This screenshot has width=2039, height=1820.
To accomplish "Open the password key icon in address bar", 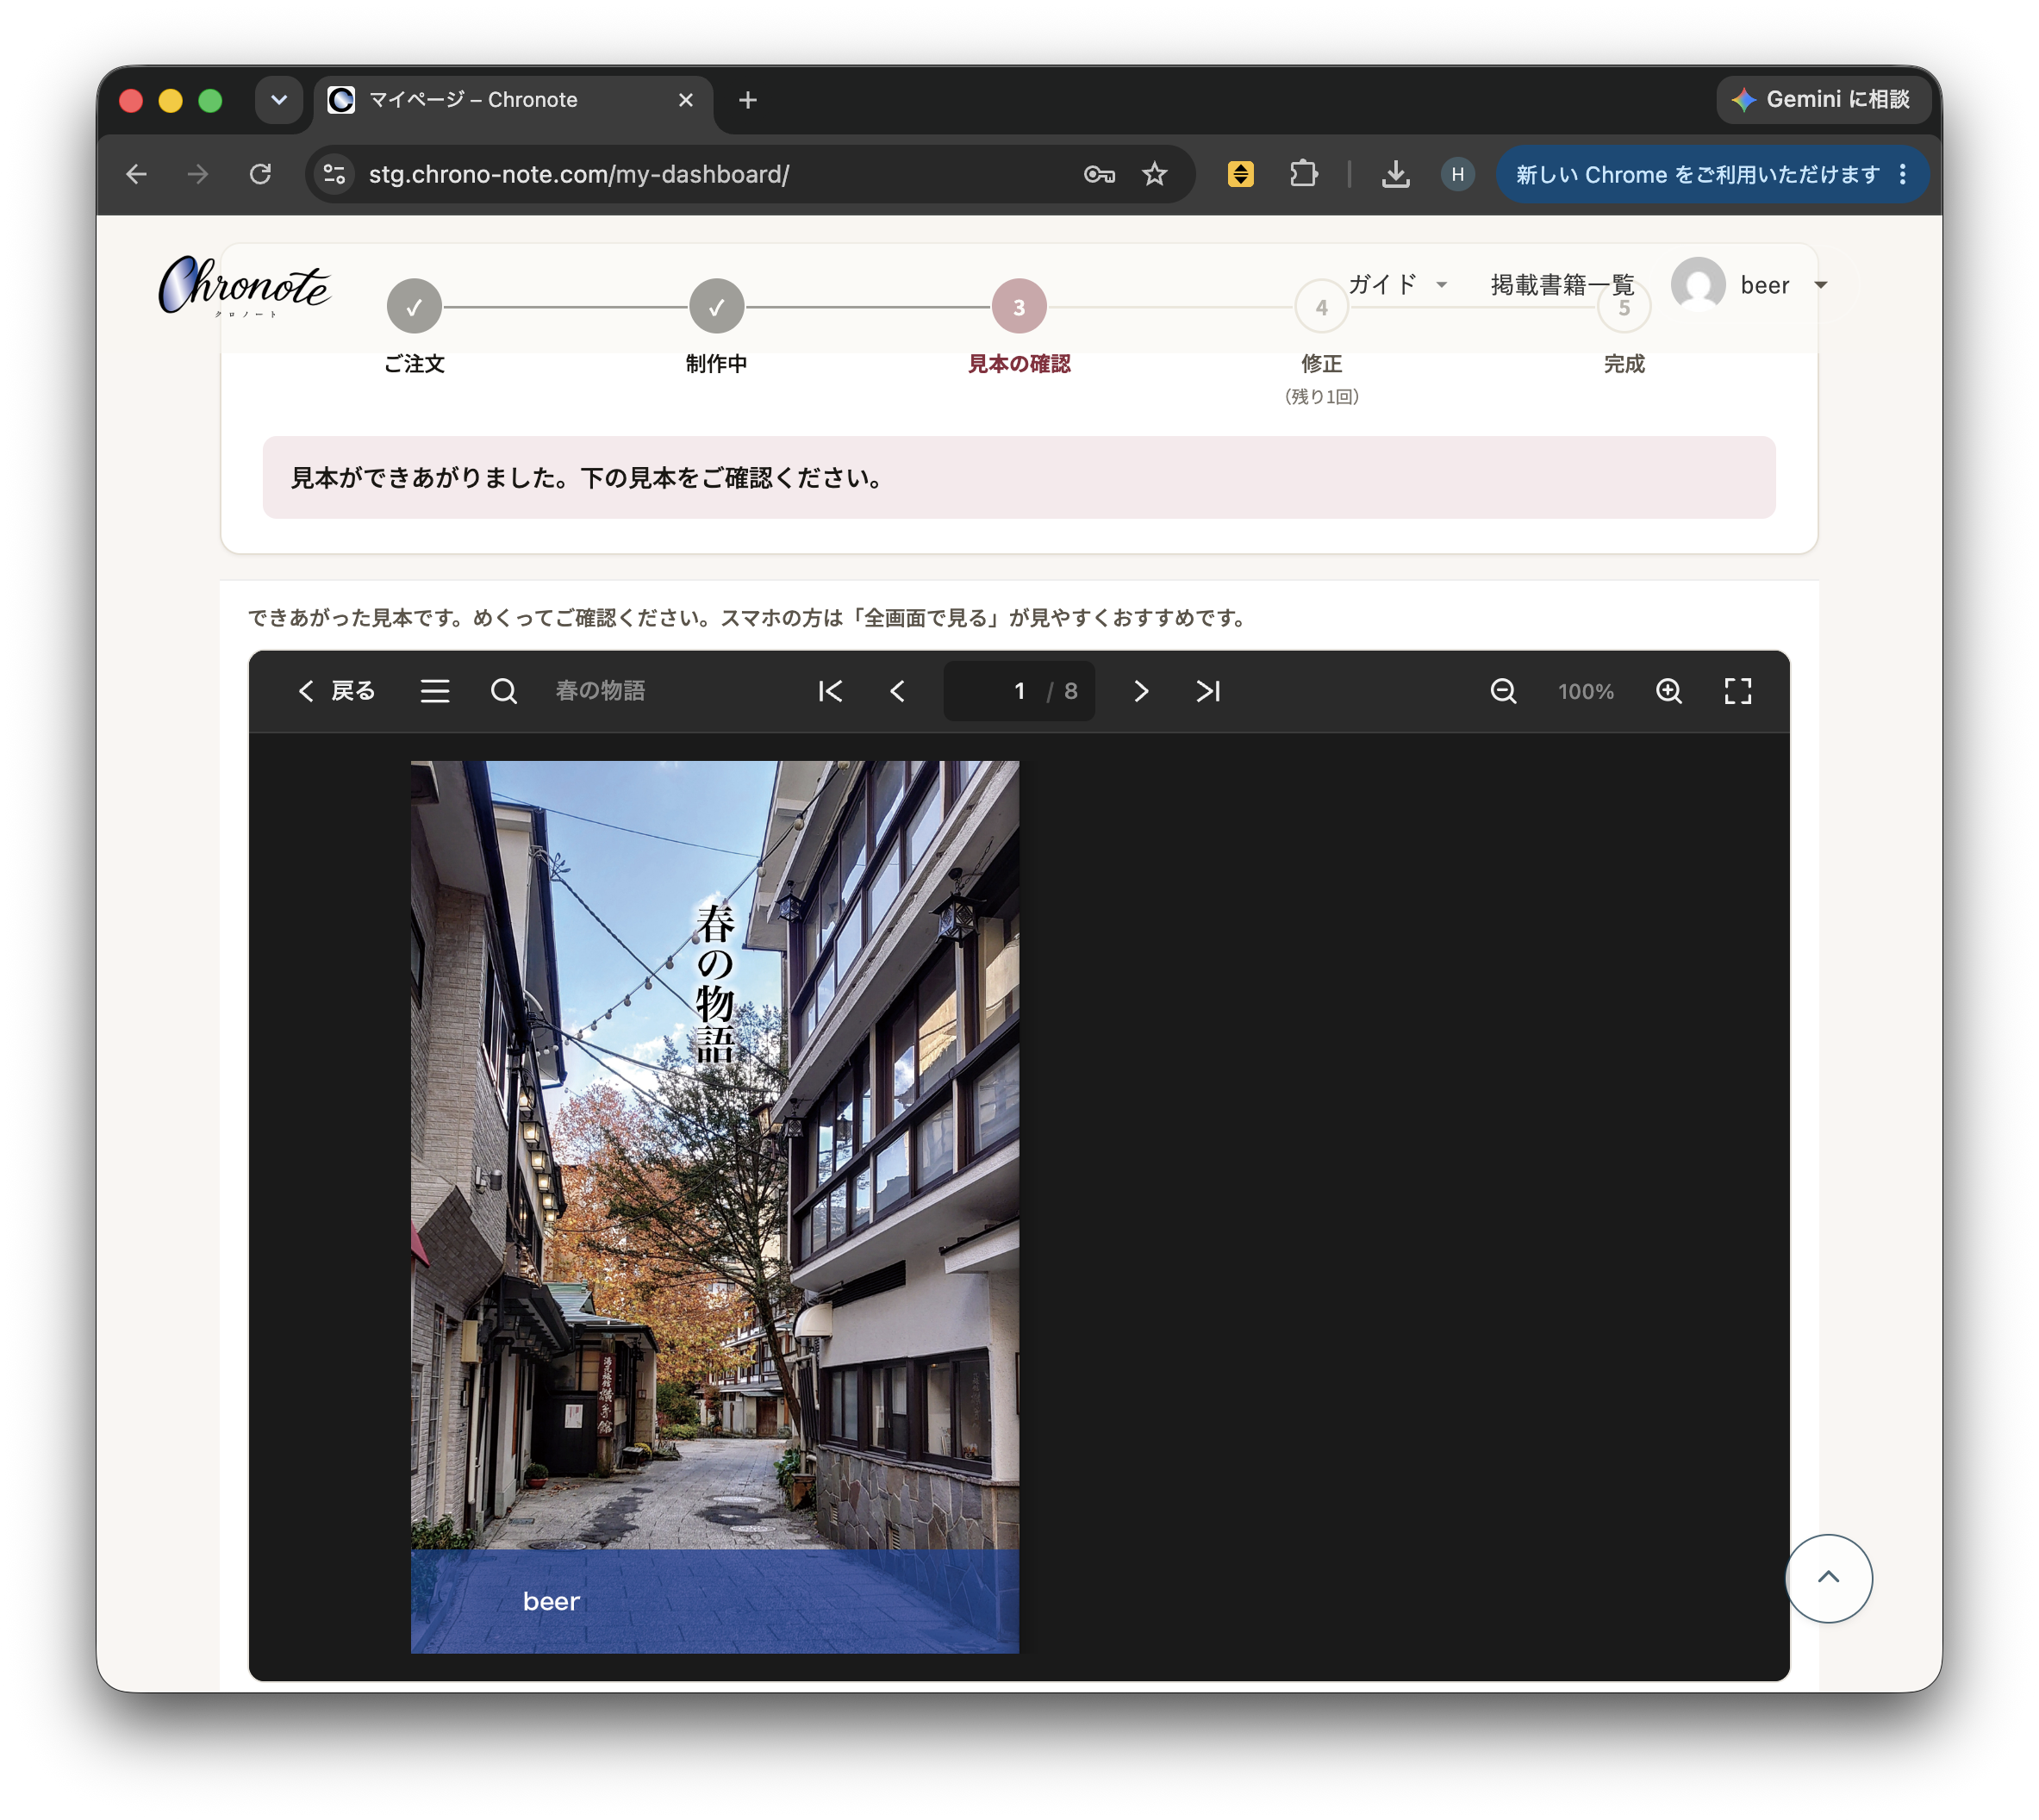I will coord(1099,174).
